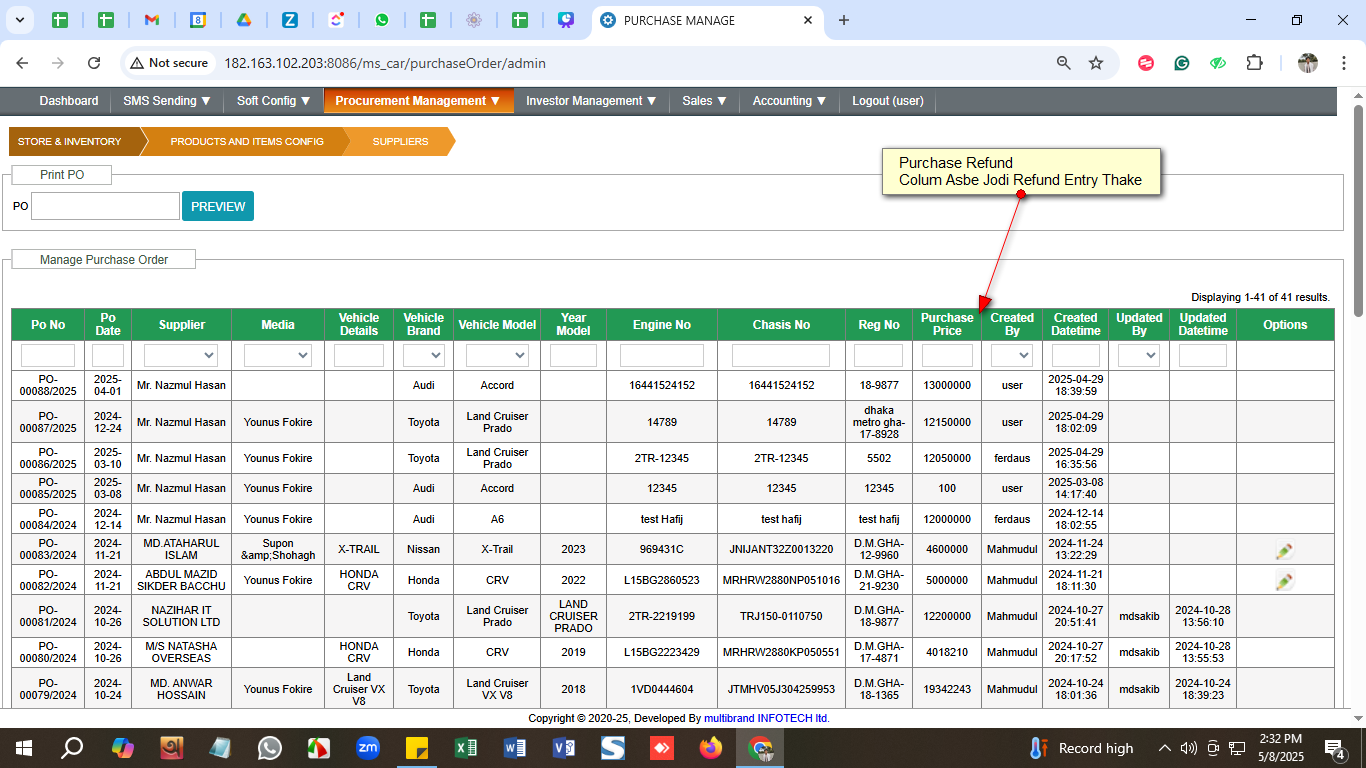Open the Vehicle Model filter dropdown
Screen dimensions: 1366x768
[497, 355]
